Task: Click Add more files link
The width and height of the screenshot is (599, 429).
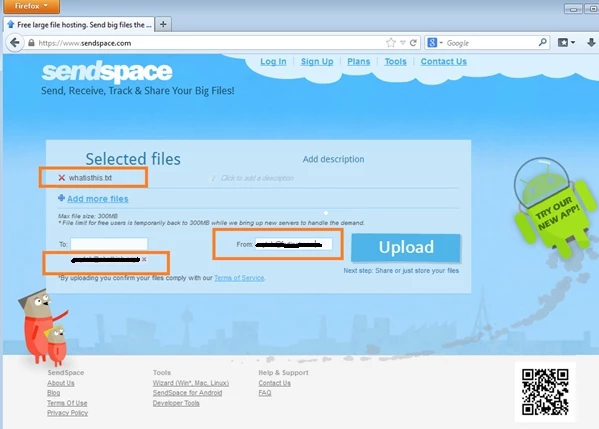Action: pos(98,199)
